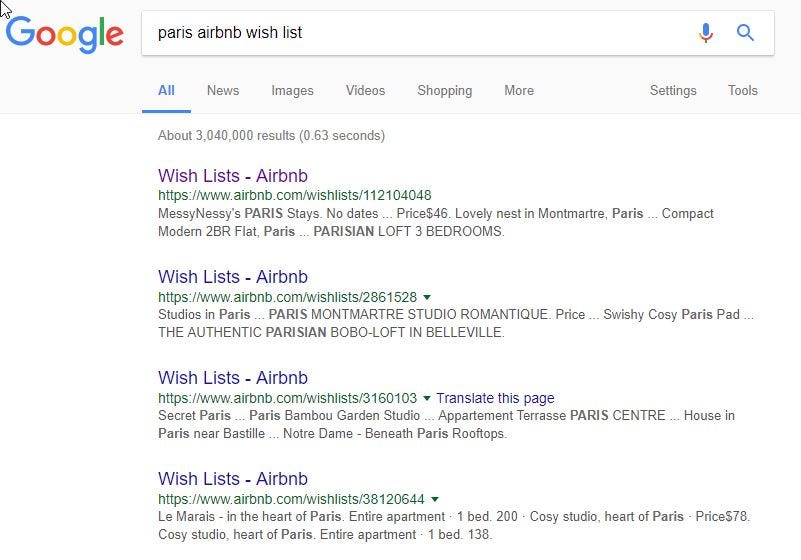Open the Shopping results tab
Screen dimensions: 801x560
click(x=444, y=90)
